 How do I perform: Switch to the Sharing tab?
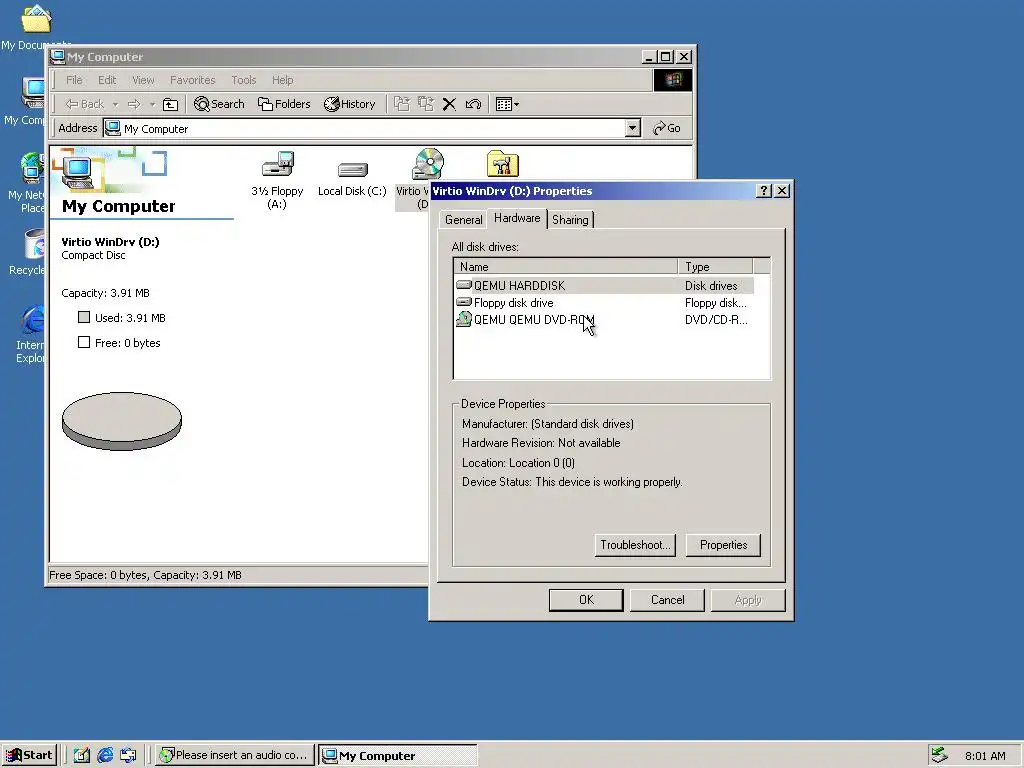(x=570, y=219)
